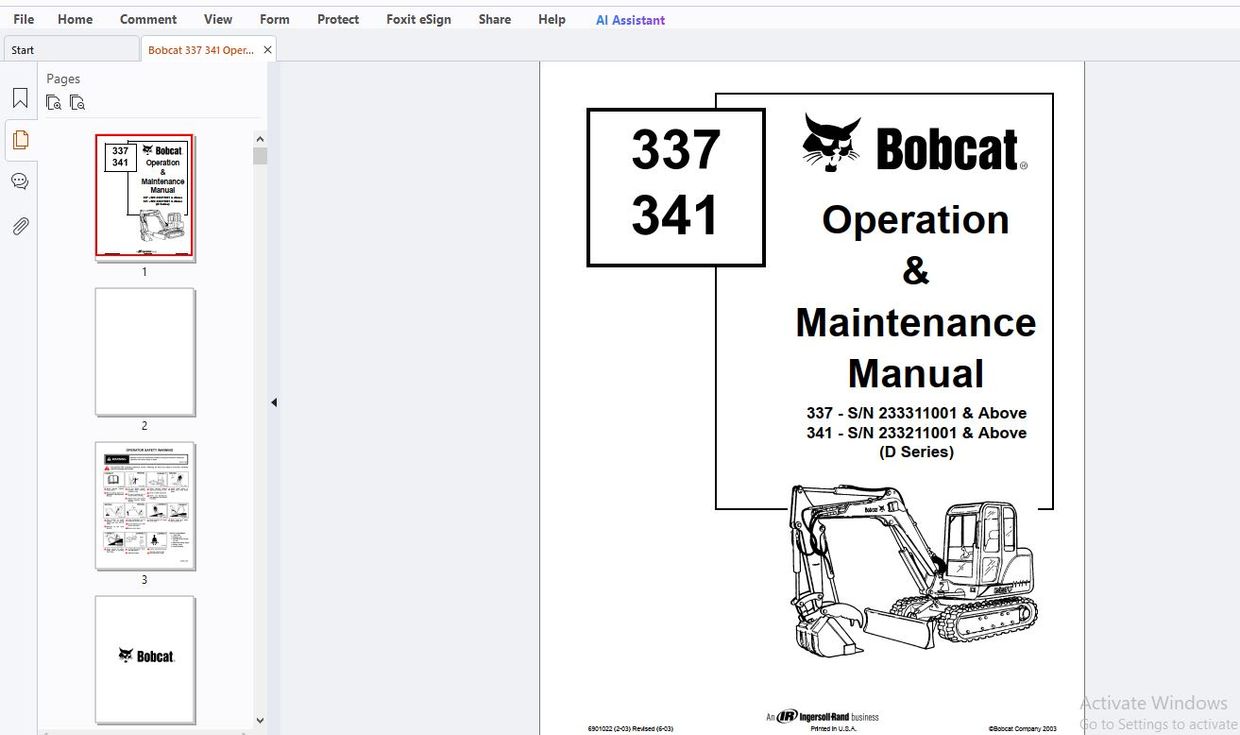The height and width of the screenshot is (735, 1240).
Task: Click the thumbnail list scroll-down arrow
Action: (x=259, y=720)
